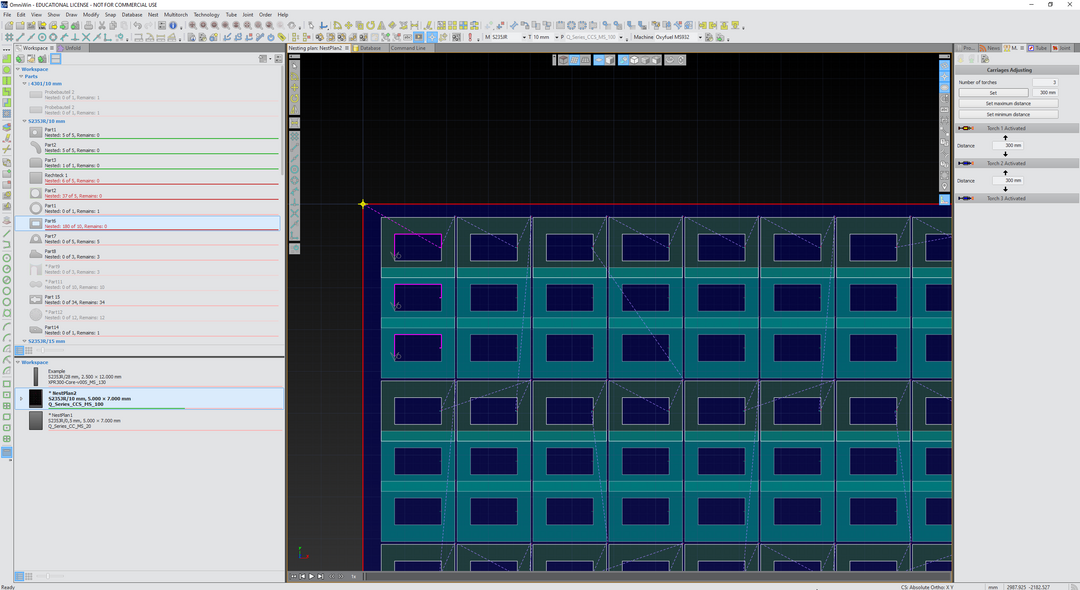This screenshot has height=590, width=1080.
Task: Click up arrow above Torch 1 distance
Action: [x=1005, y=138]
